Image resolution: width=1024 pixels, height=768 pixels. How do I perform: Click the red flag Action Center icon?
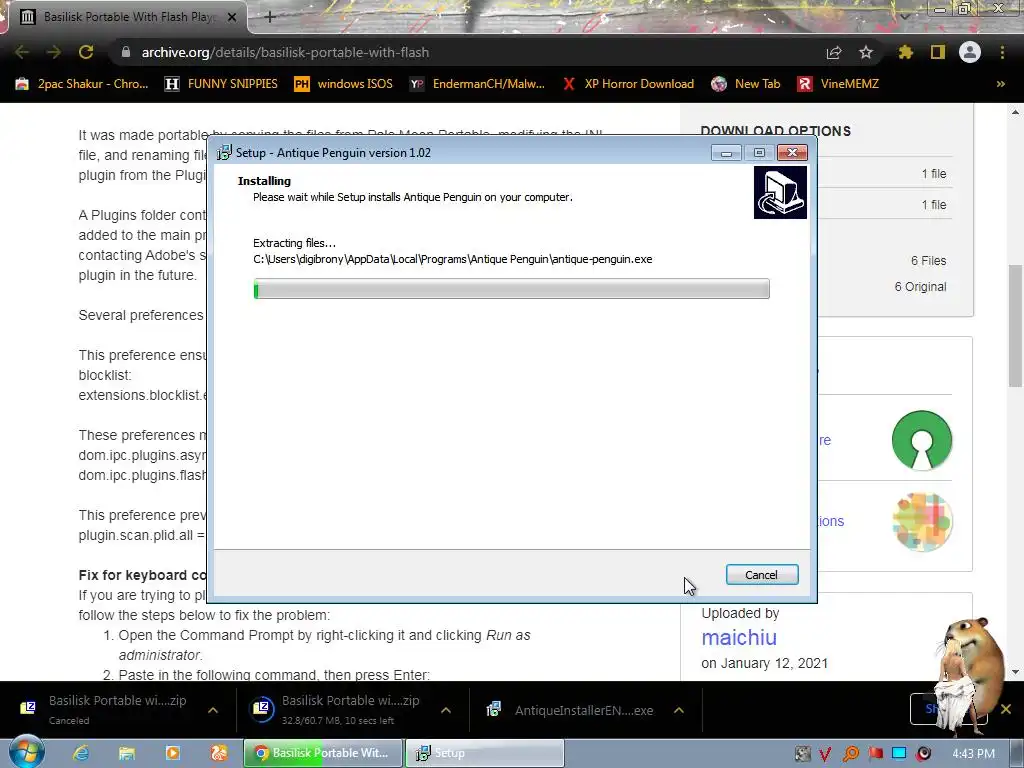click(875, 754)
